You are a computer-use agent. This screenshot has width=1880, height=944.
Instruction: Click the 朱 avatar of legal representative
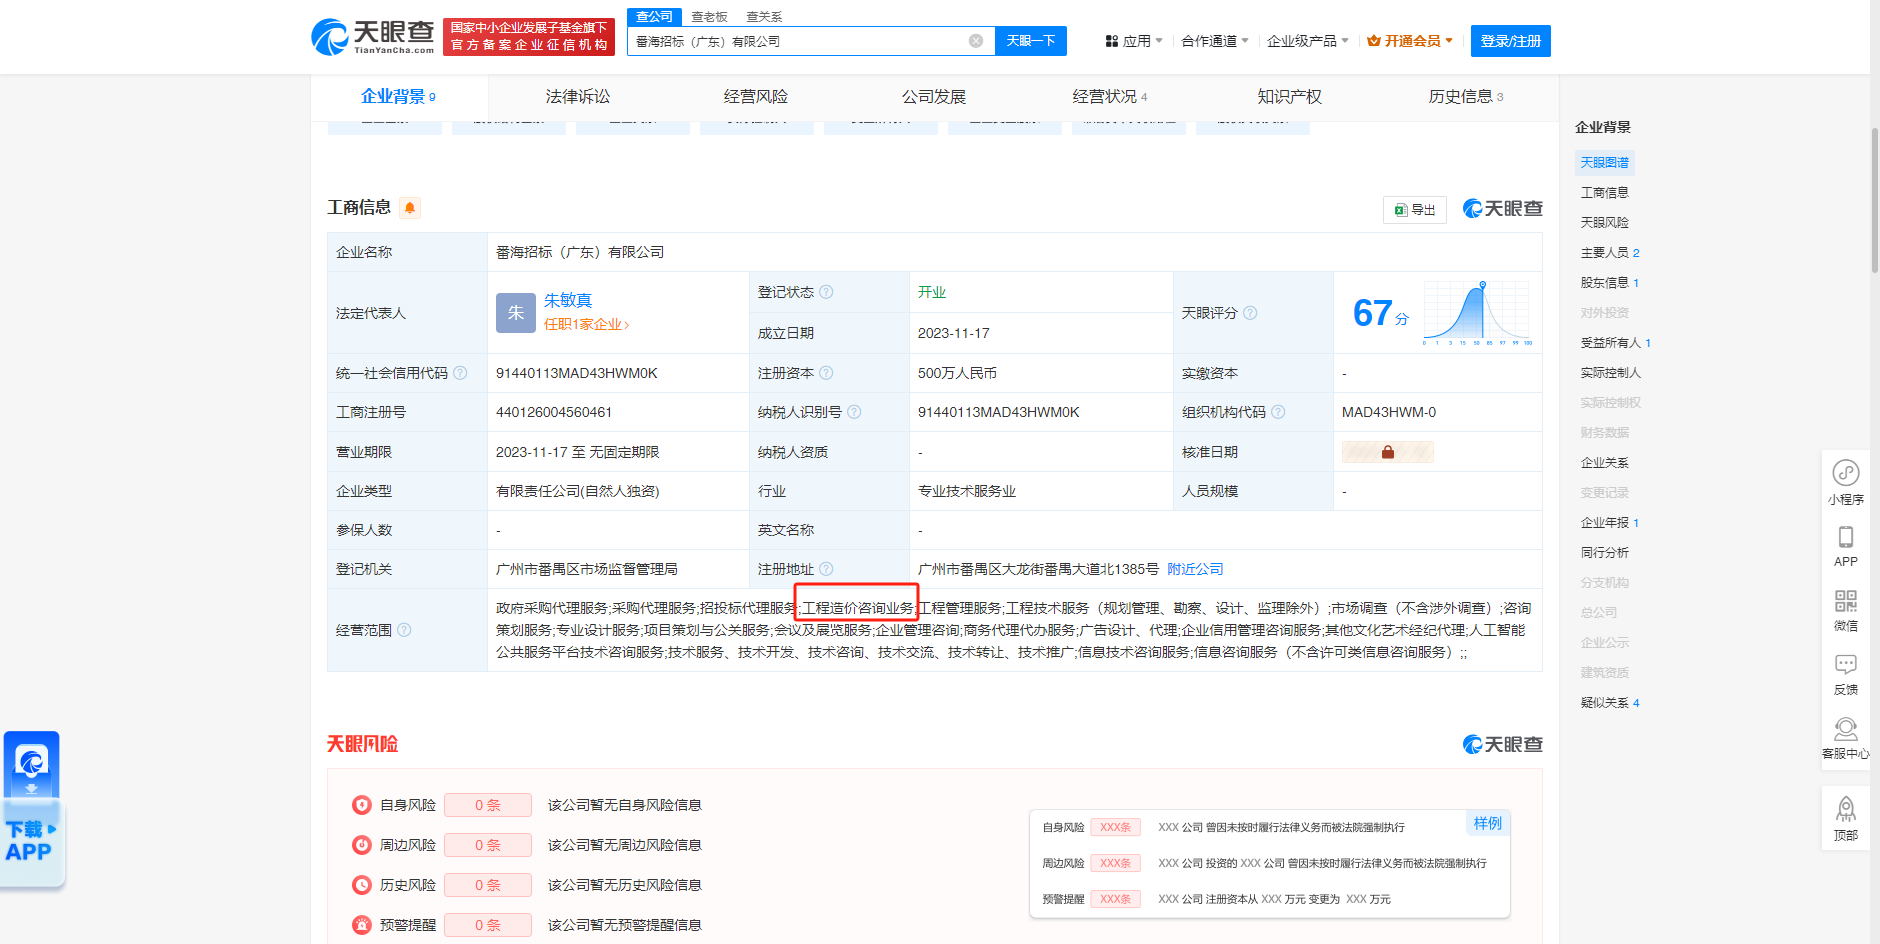point(516,313)
